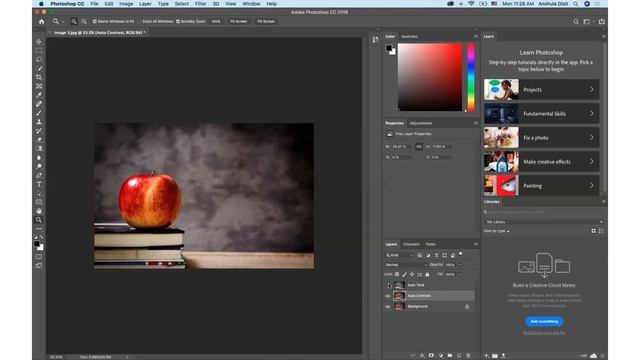Select the Zoom tool in toolbar
Image resolution: width=640 pixels, height=360 pixels.
click(39, 220)
